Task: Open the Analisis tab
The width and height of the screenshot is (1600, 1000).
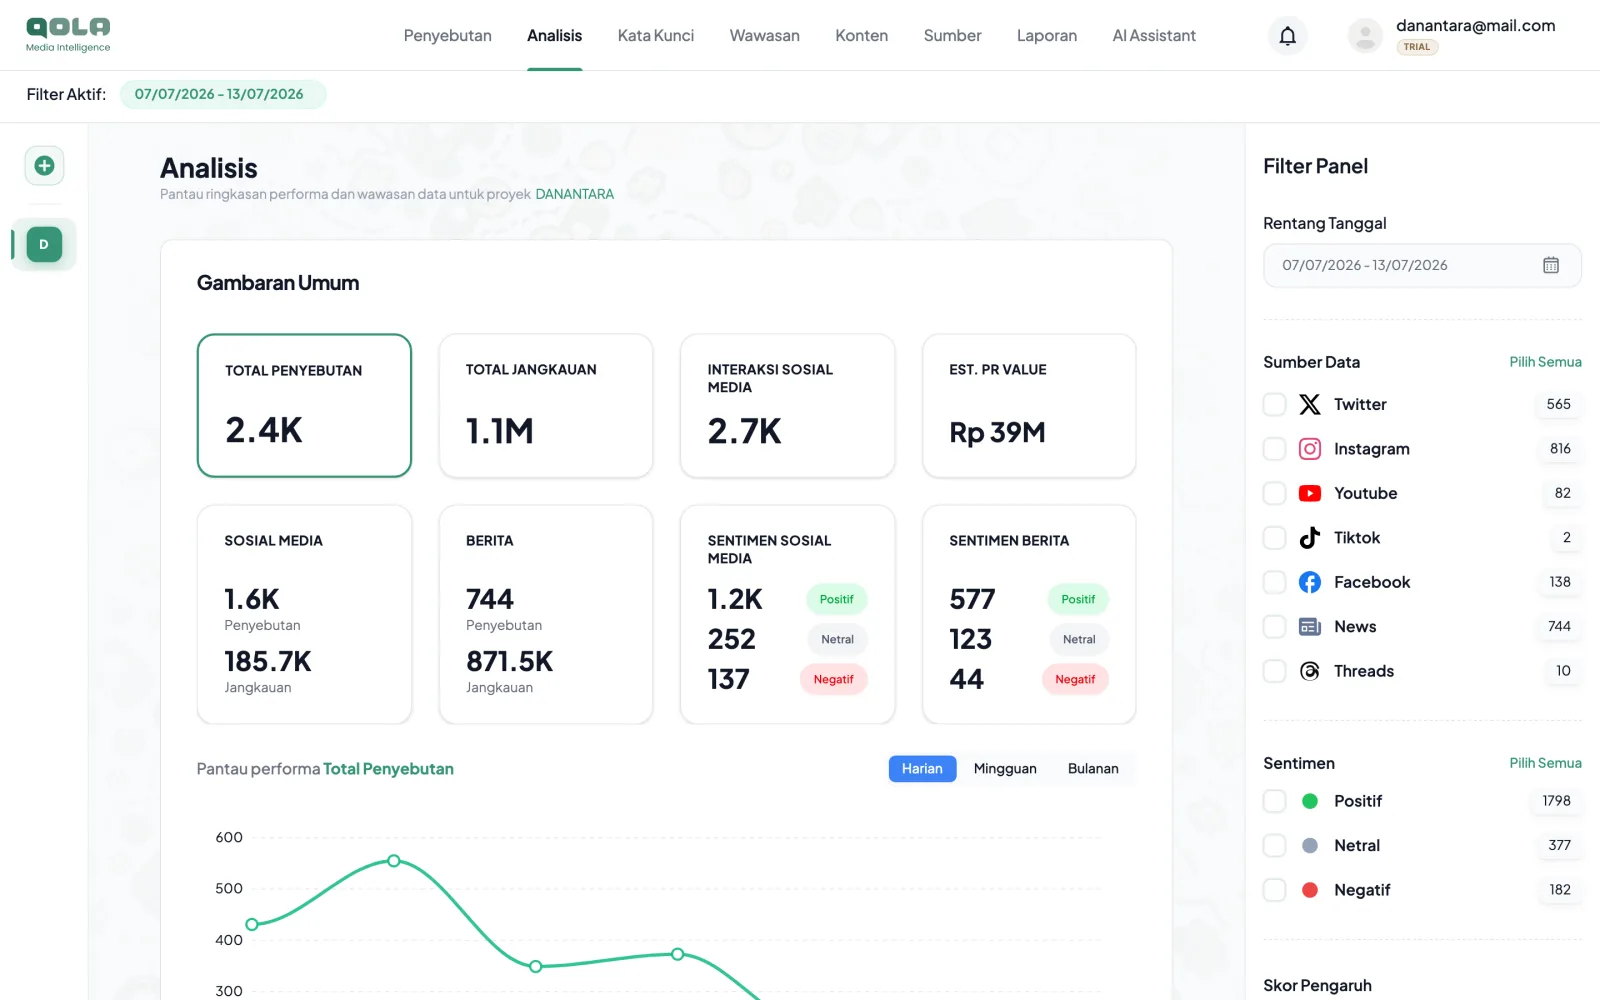Action: click(554, 36)
